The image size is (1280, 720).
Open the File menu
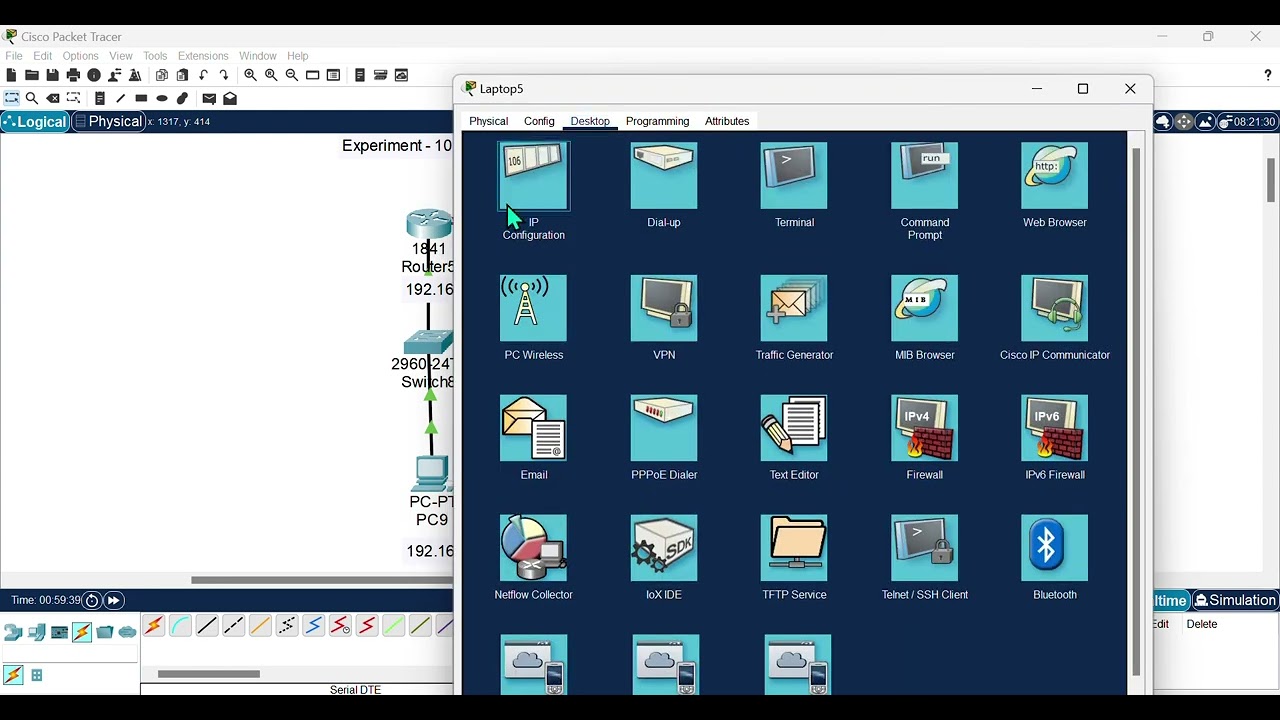[x=14, y=56]
